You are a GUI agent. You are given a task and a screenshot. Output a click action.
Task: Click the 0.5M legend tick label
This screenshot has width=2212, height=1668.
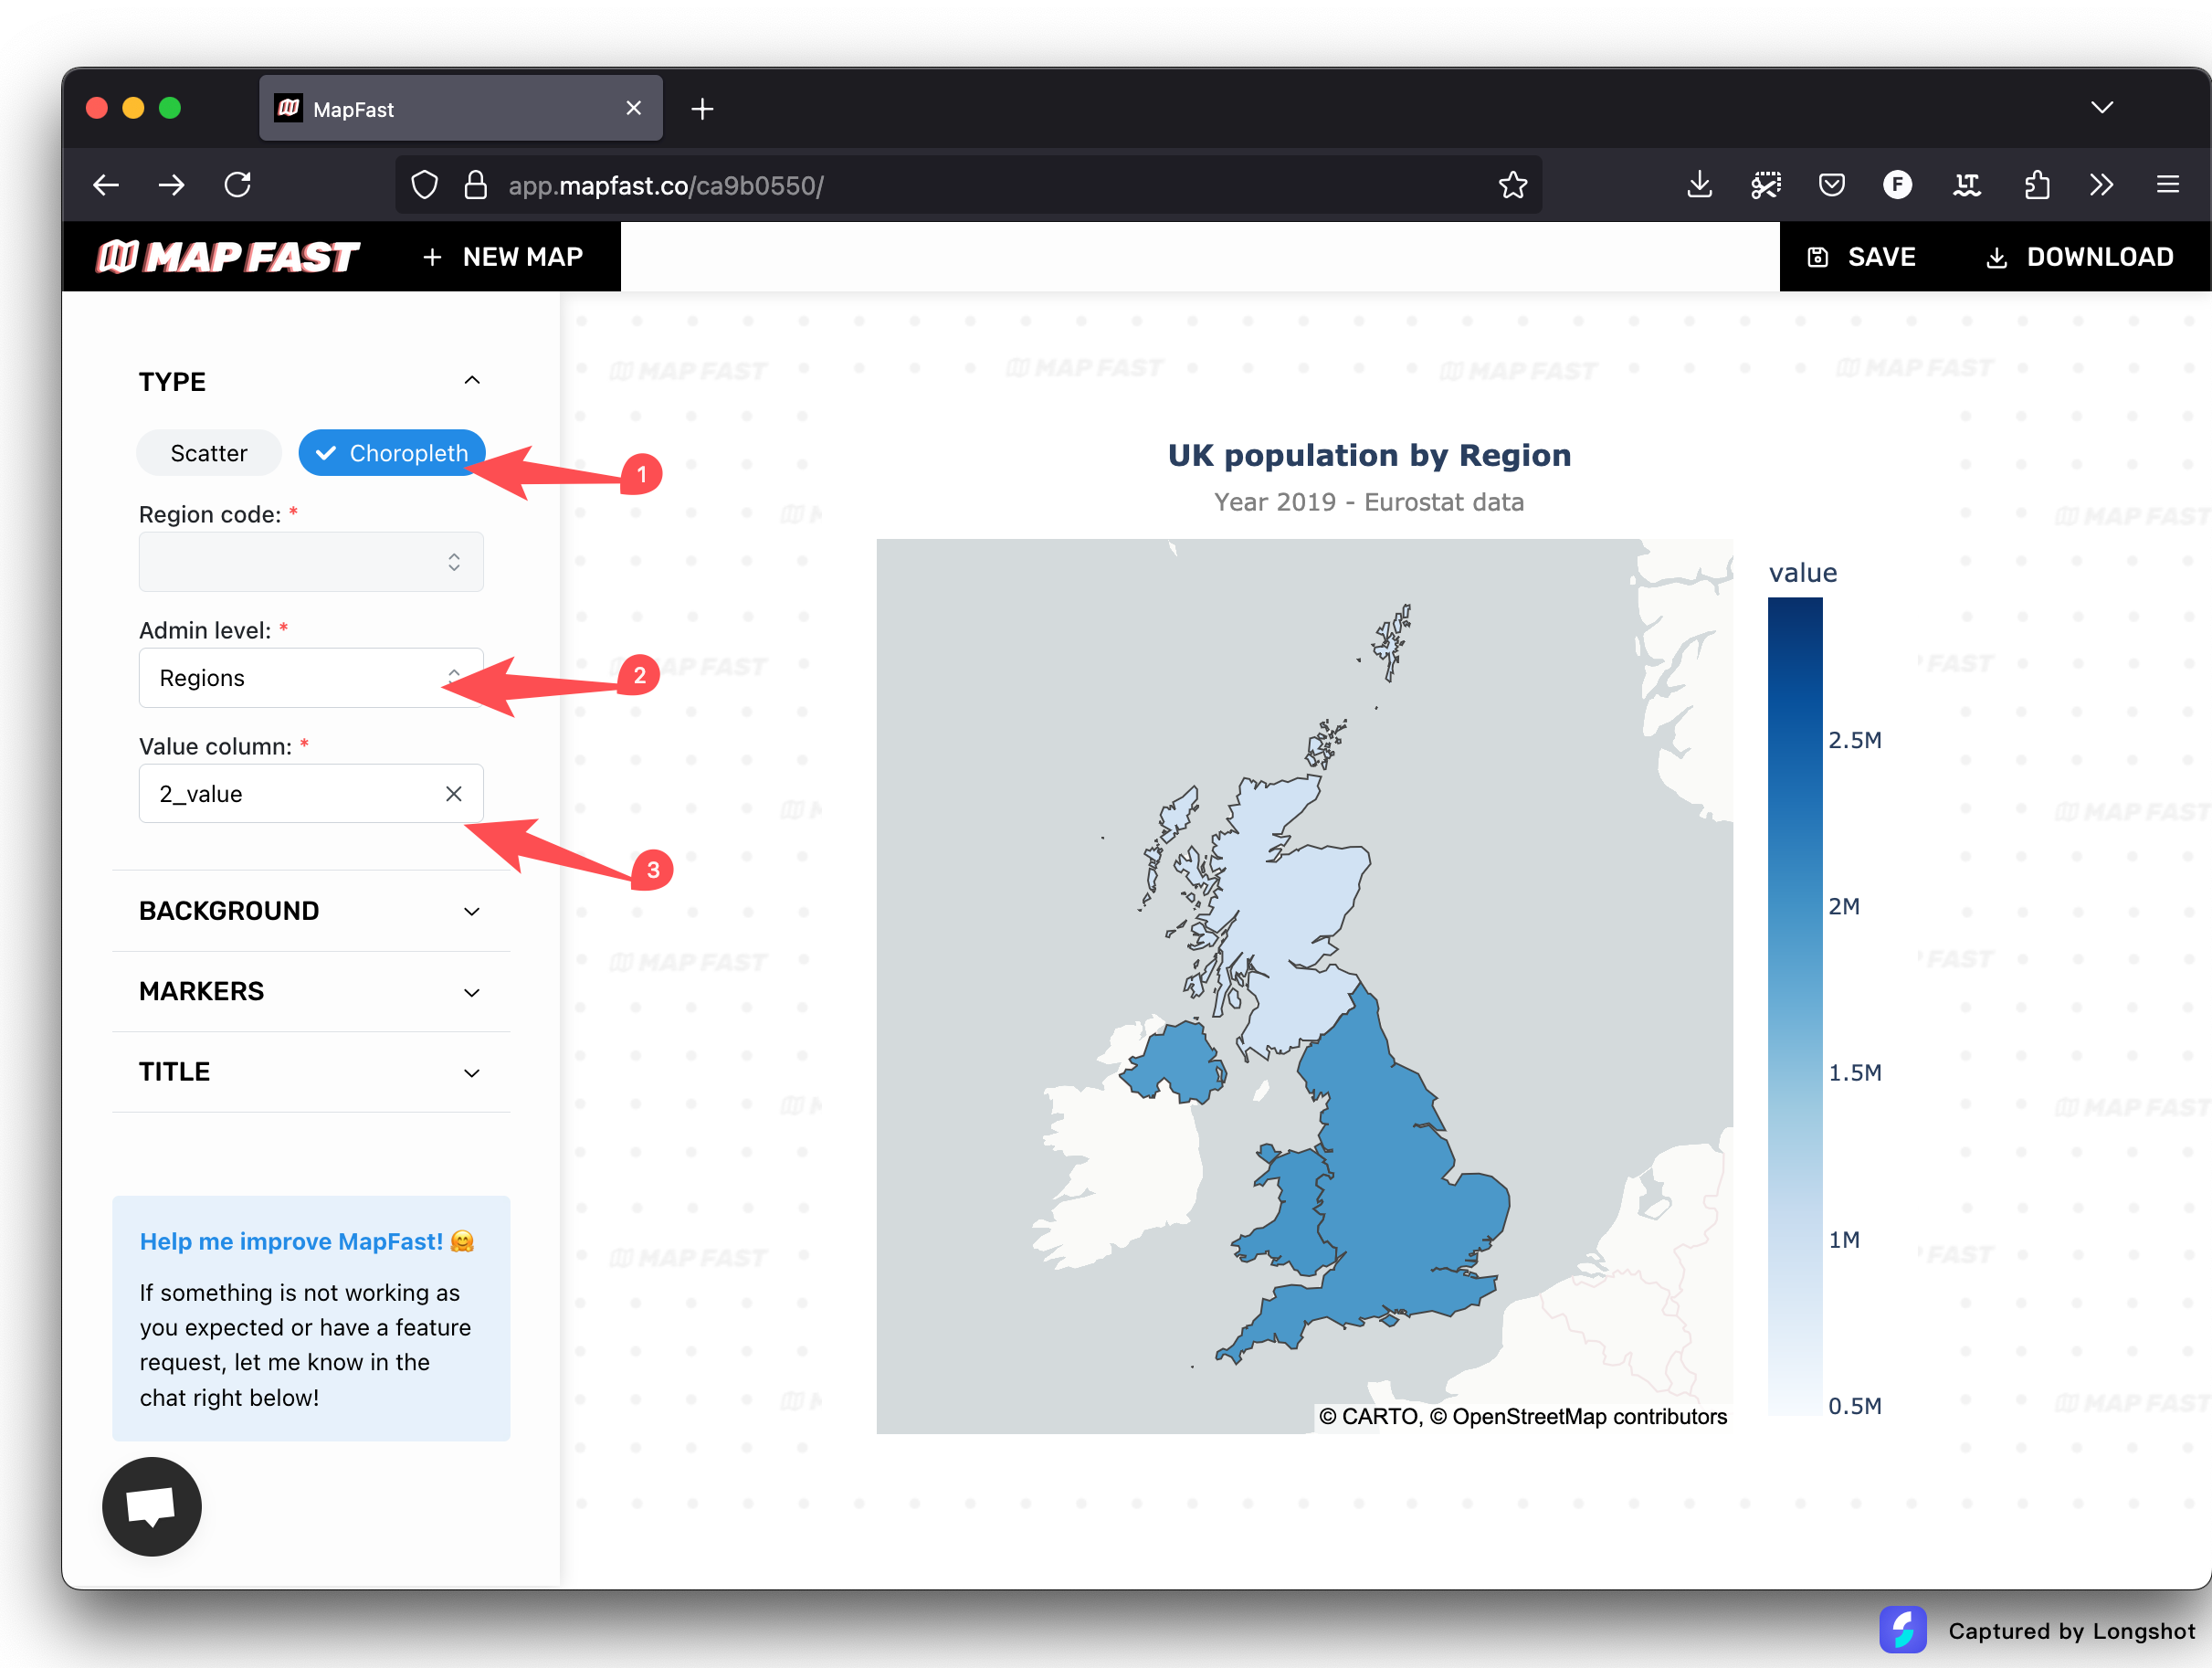[x=1855, y=1406]
